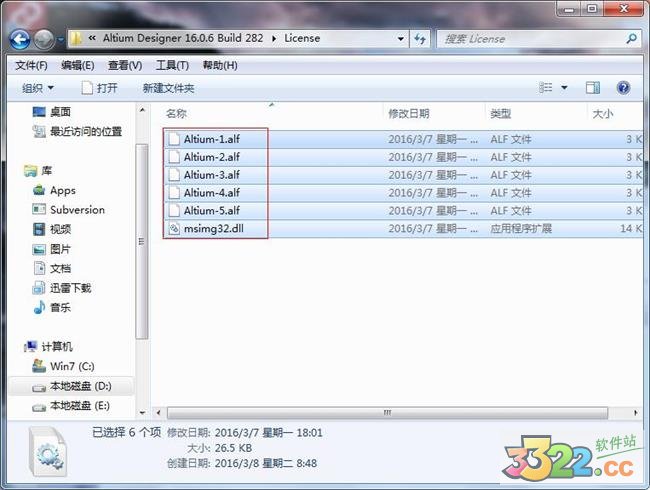Open the 编辑(E) menu
Viewport: 650px width, 490px height.
[x=78, y=65]
